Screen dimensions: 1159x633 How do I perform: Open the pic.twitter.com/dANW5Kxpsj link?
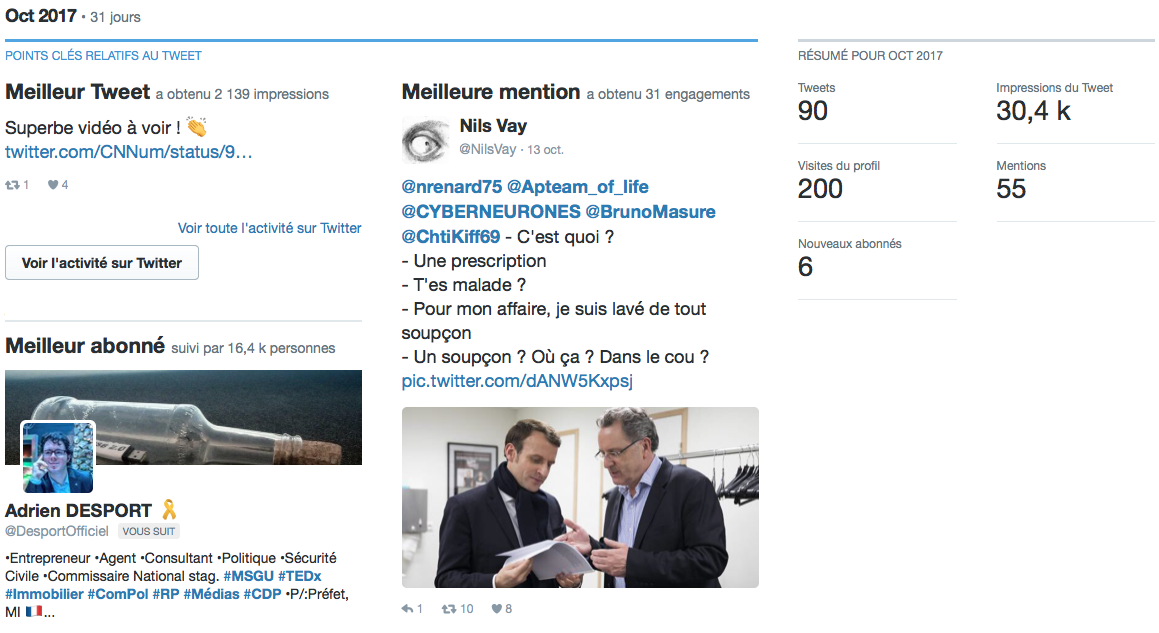pos(517,381)
